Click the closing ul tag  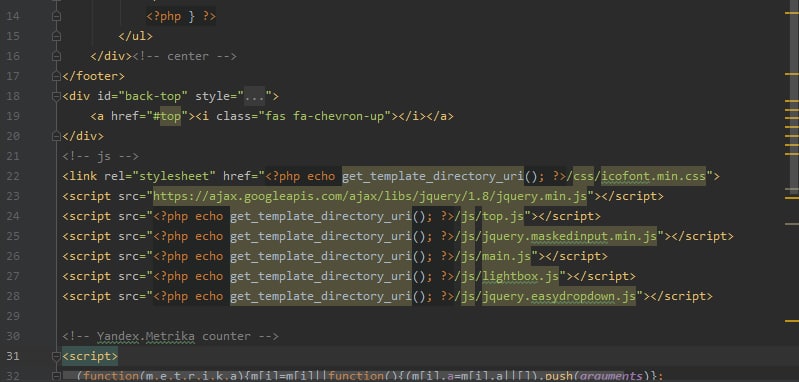(x=136, y=36)
